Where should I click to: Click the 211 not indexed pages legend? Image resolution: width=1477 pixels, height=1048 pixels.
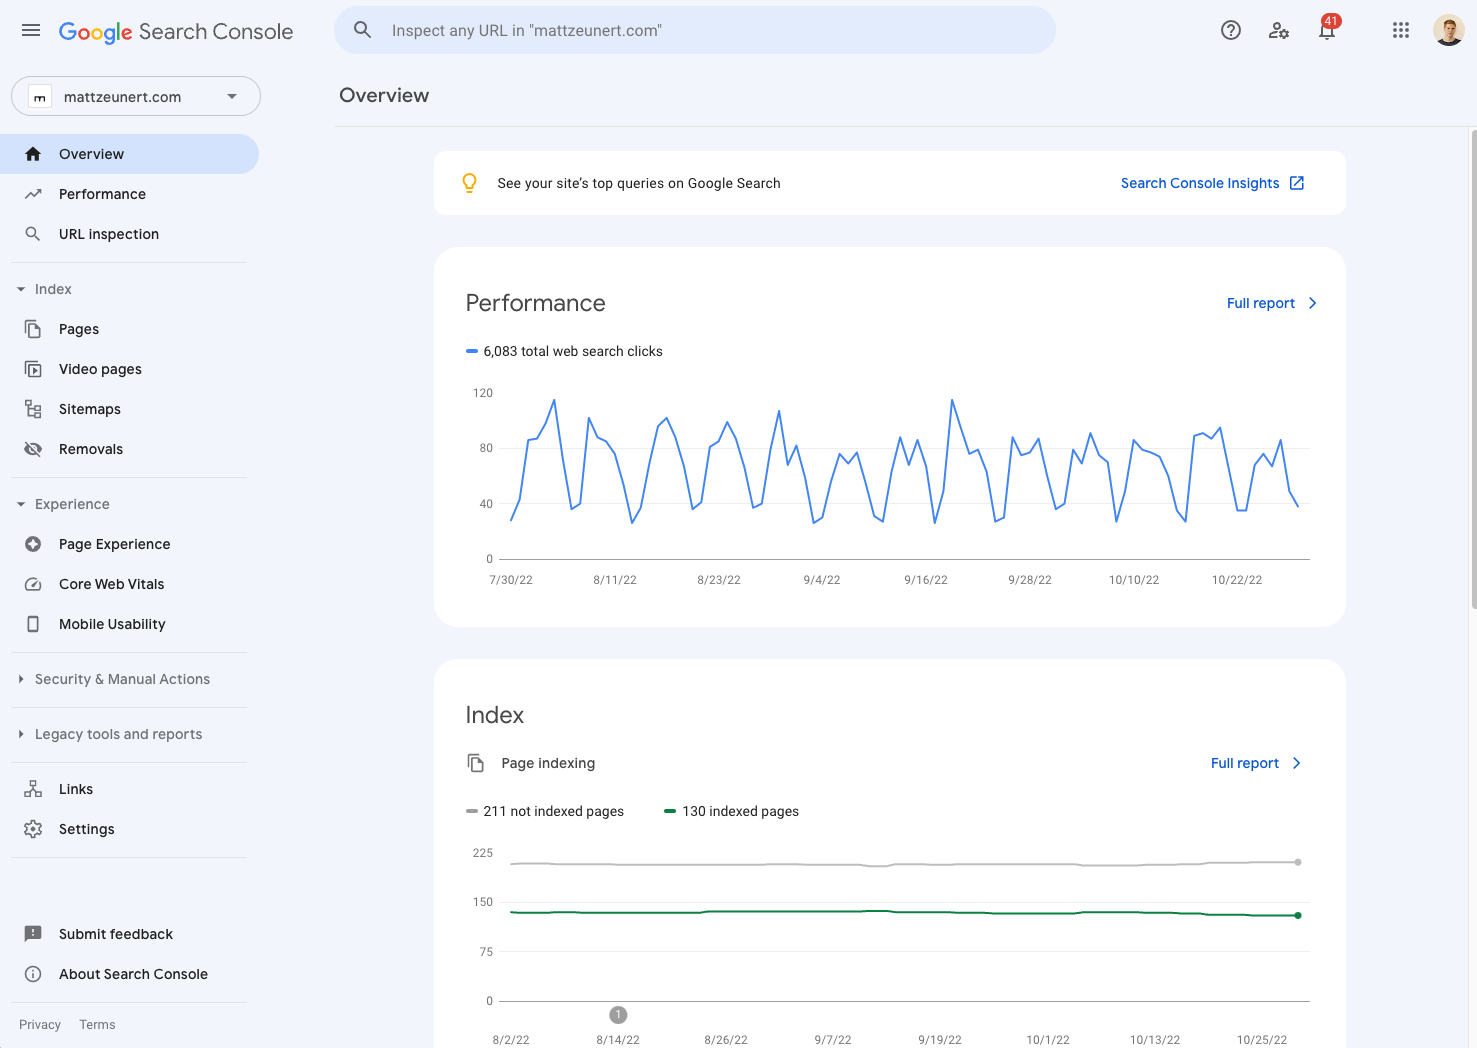coord(545,811)
